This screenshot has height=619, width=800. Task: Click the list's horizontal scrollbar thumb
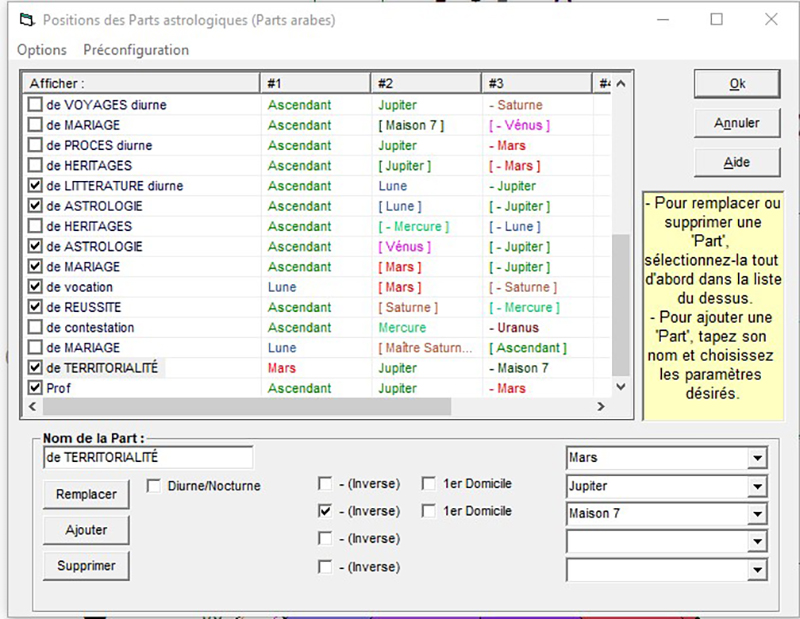[247, 406]
